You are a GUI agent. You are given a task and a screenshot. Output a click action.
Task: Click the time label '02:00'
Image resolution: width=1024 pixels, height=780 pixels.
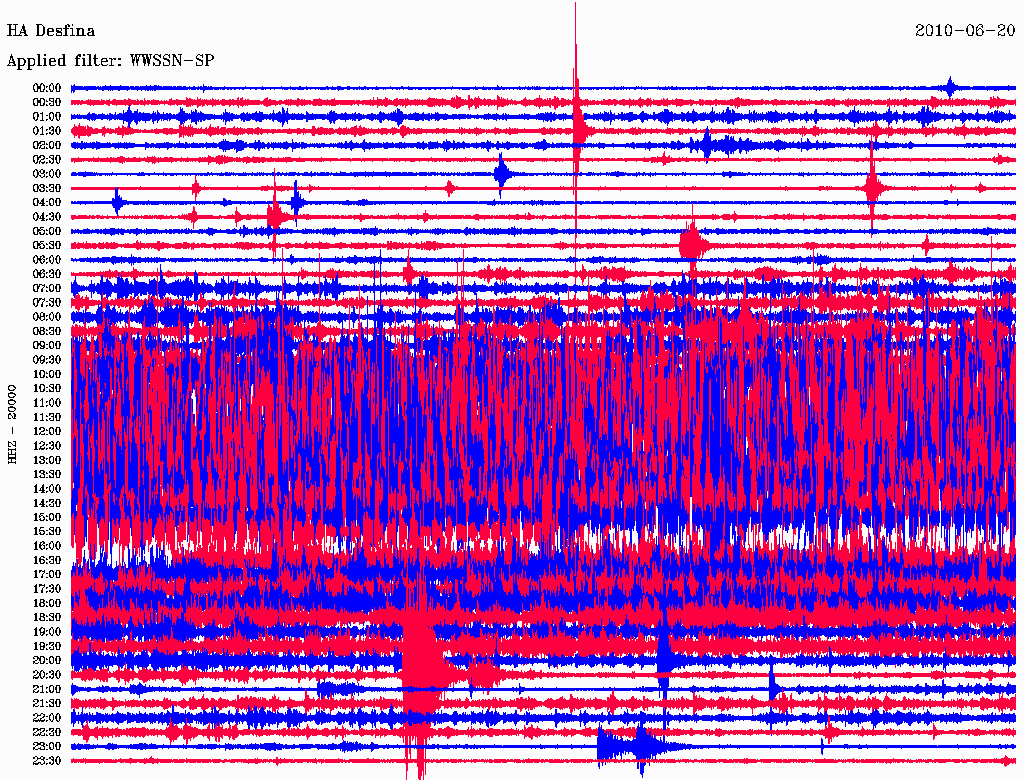(47, 145)
